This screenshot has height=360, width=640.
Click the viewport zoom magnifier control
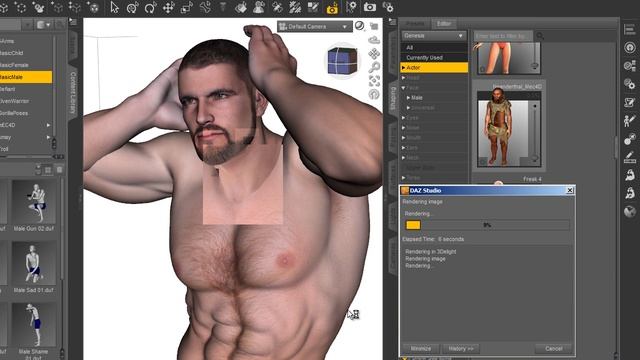click(x=374, y=67)
